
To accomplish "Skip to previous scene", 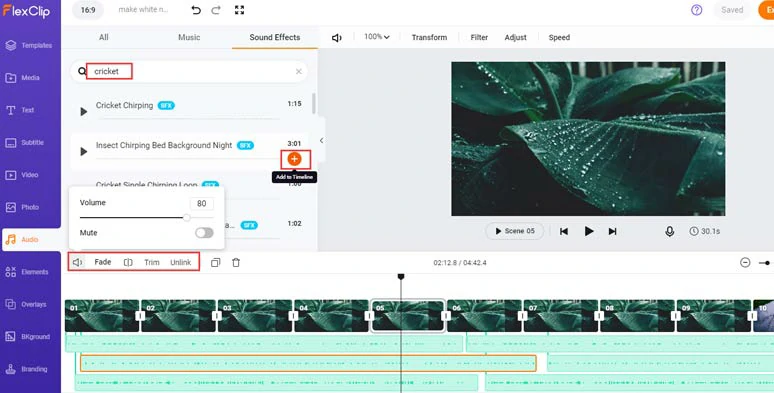I will (564, 231).
